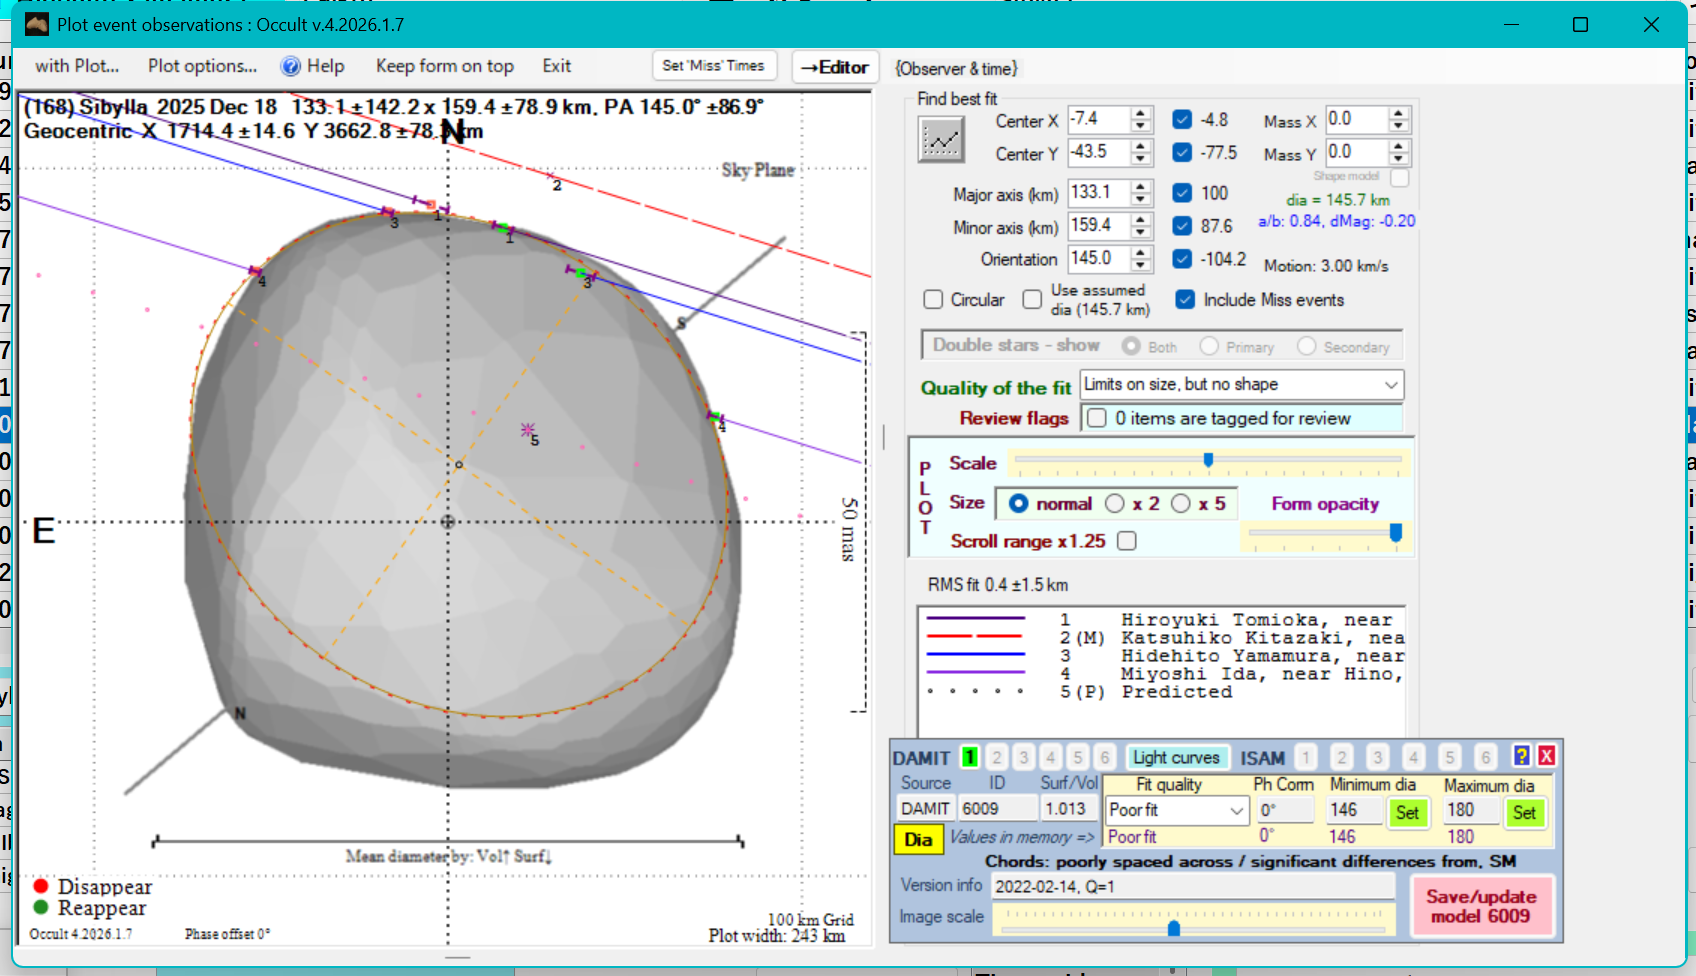
Task: Open the Quality of the fit dropdown
Action: (x=1390, y=385)
